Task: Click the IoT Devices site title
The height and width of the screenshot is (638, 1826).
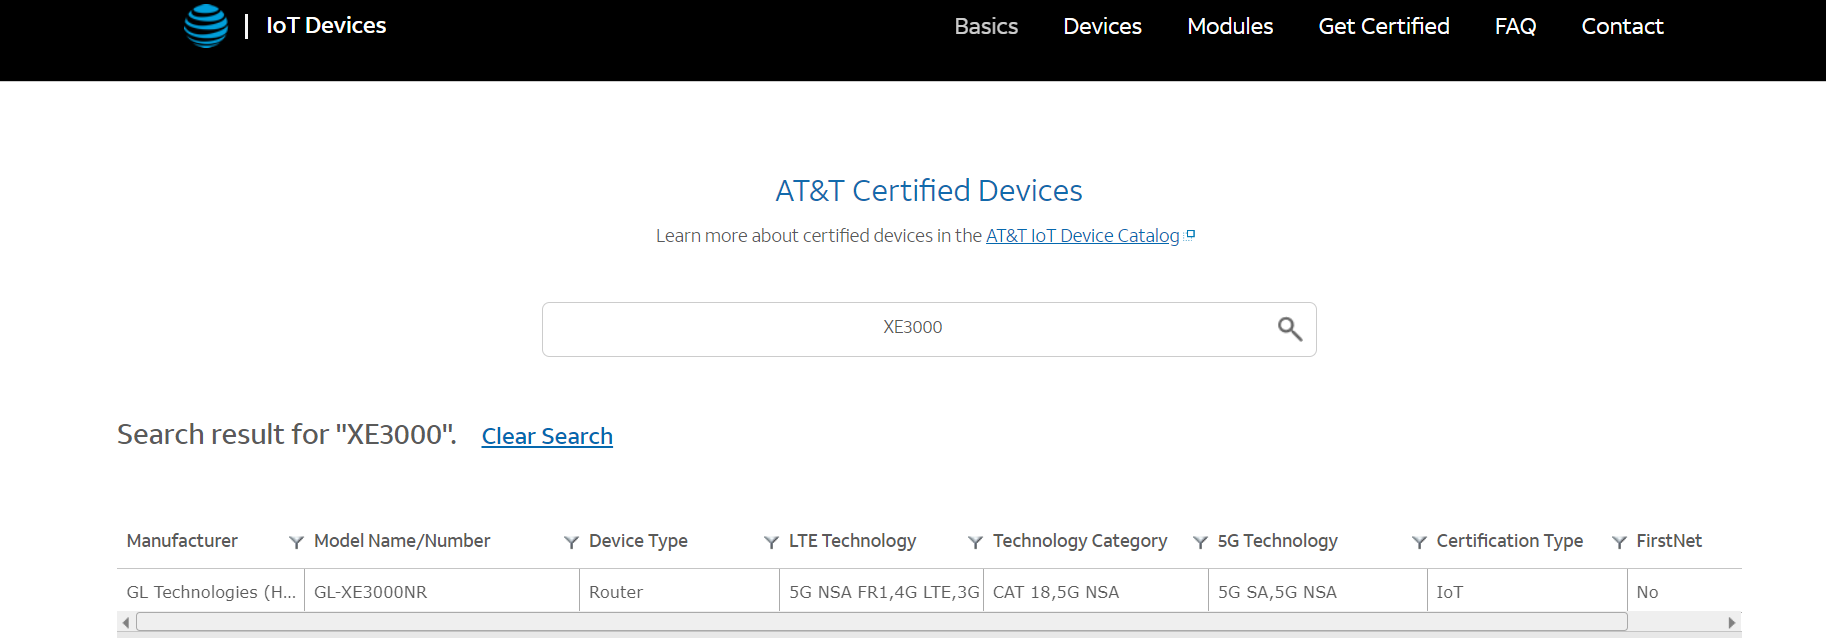Action: (326, 25)
